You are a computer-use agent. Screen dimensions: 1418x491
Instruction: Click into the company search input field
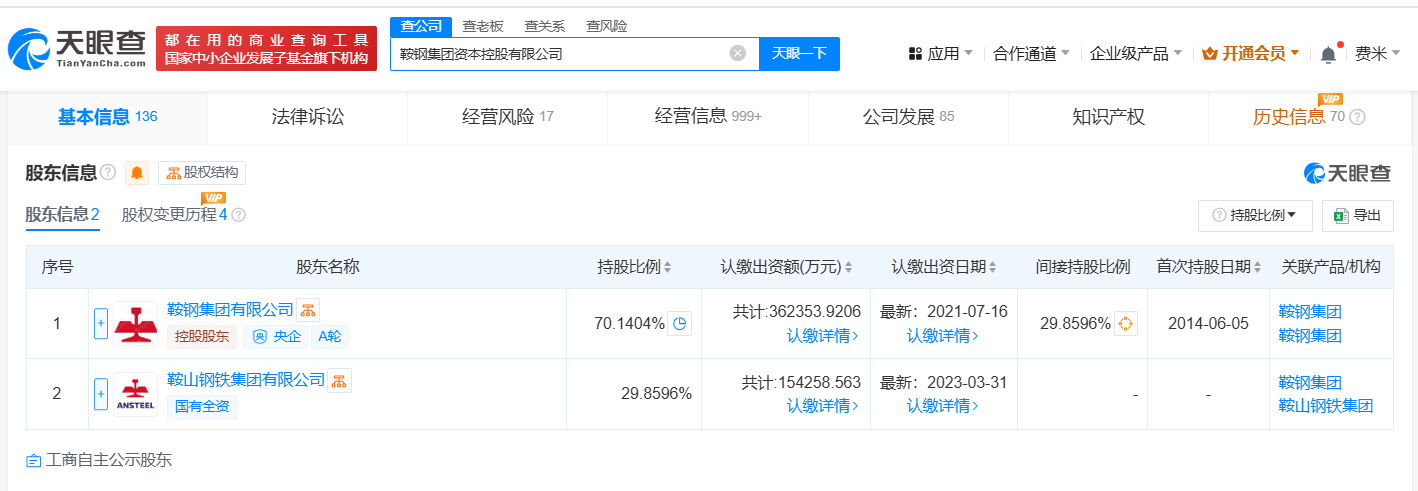[x=560, y=54]
